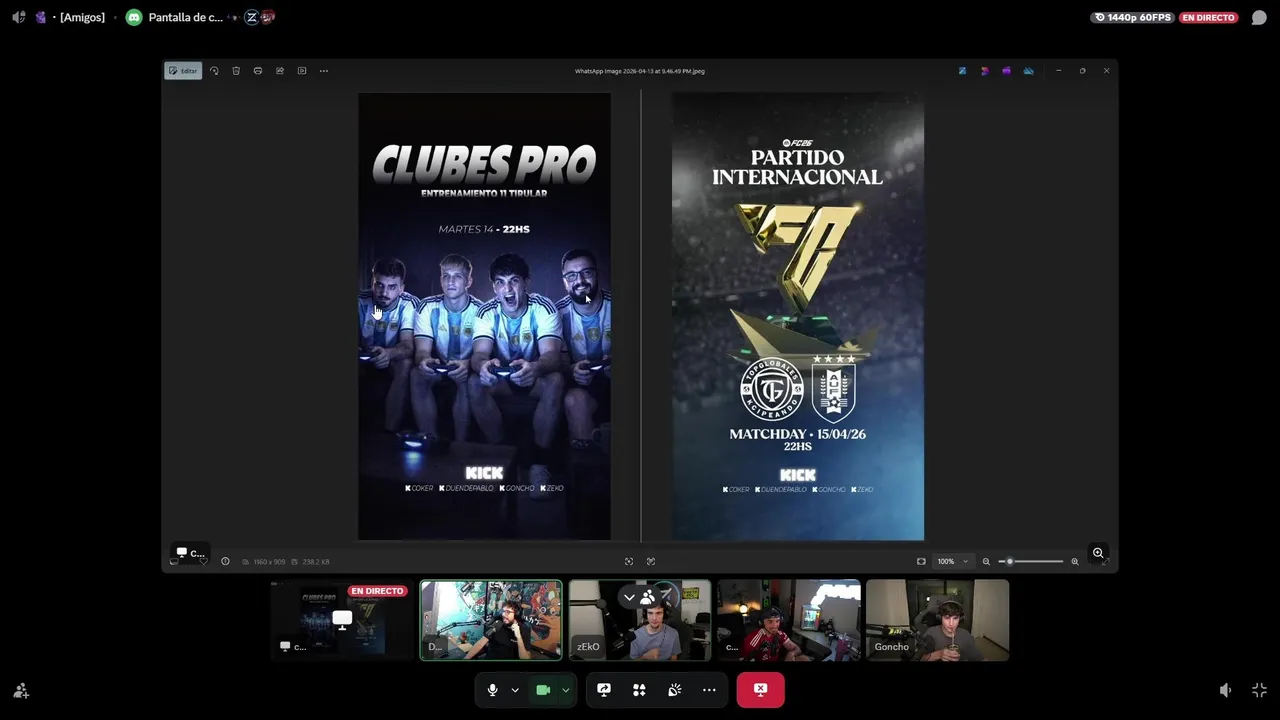Turn off the camera with green video button
This screenshot has width=1280, height=720.
(x=543, y=690)
